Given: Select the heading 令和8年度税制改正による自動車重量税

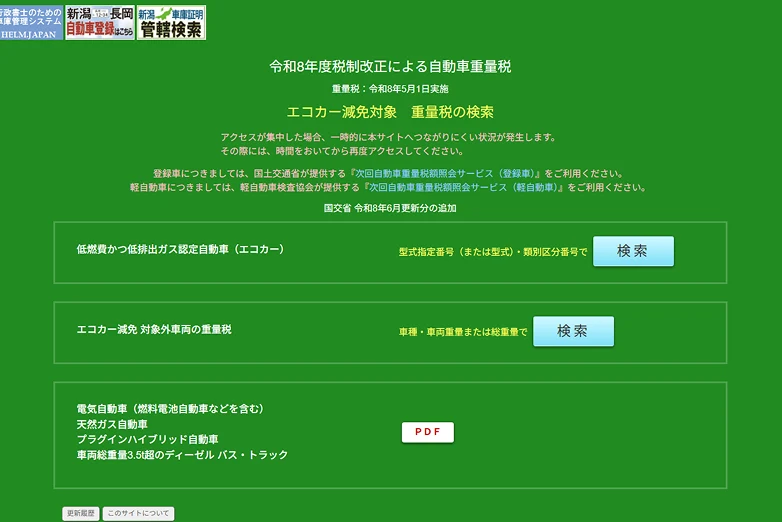Looking at the screenshot, I should coord(391,66).
